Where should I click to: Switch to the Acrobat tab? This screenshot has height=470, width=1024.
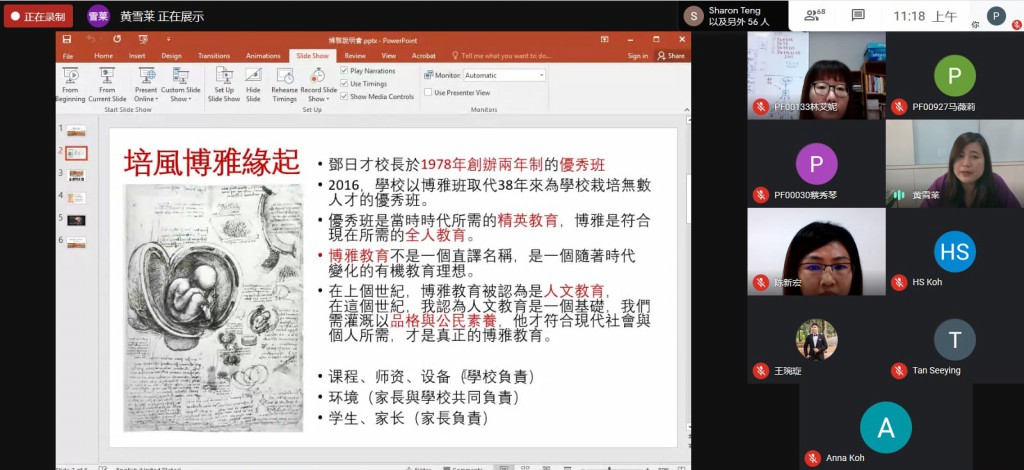point(424,56)
